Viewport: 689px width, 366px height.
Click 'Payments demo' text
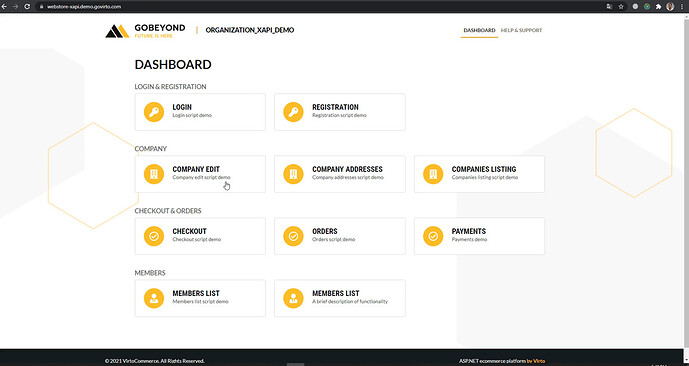(x=469, y=239)
